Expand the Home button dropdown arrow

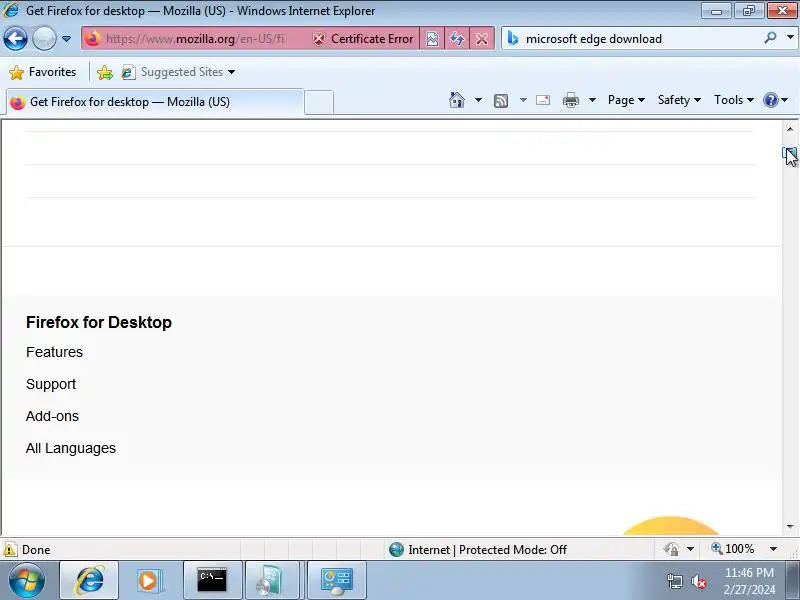coord(478,100)
